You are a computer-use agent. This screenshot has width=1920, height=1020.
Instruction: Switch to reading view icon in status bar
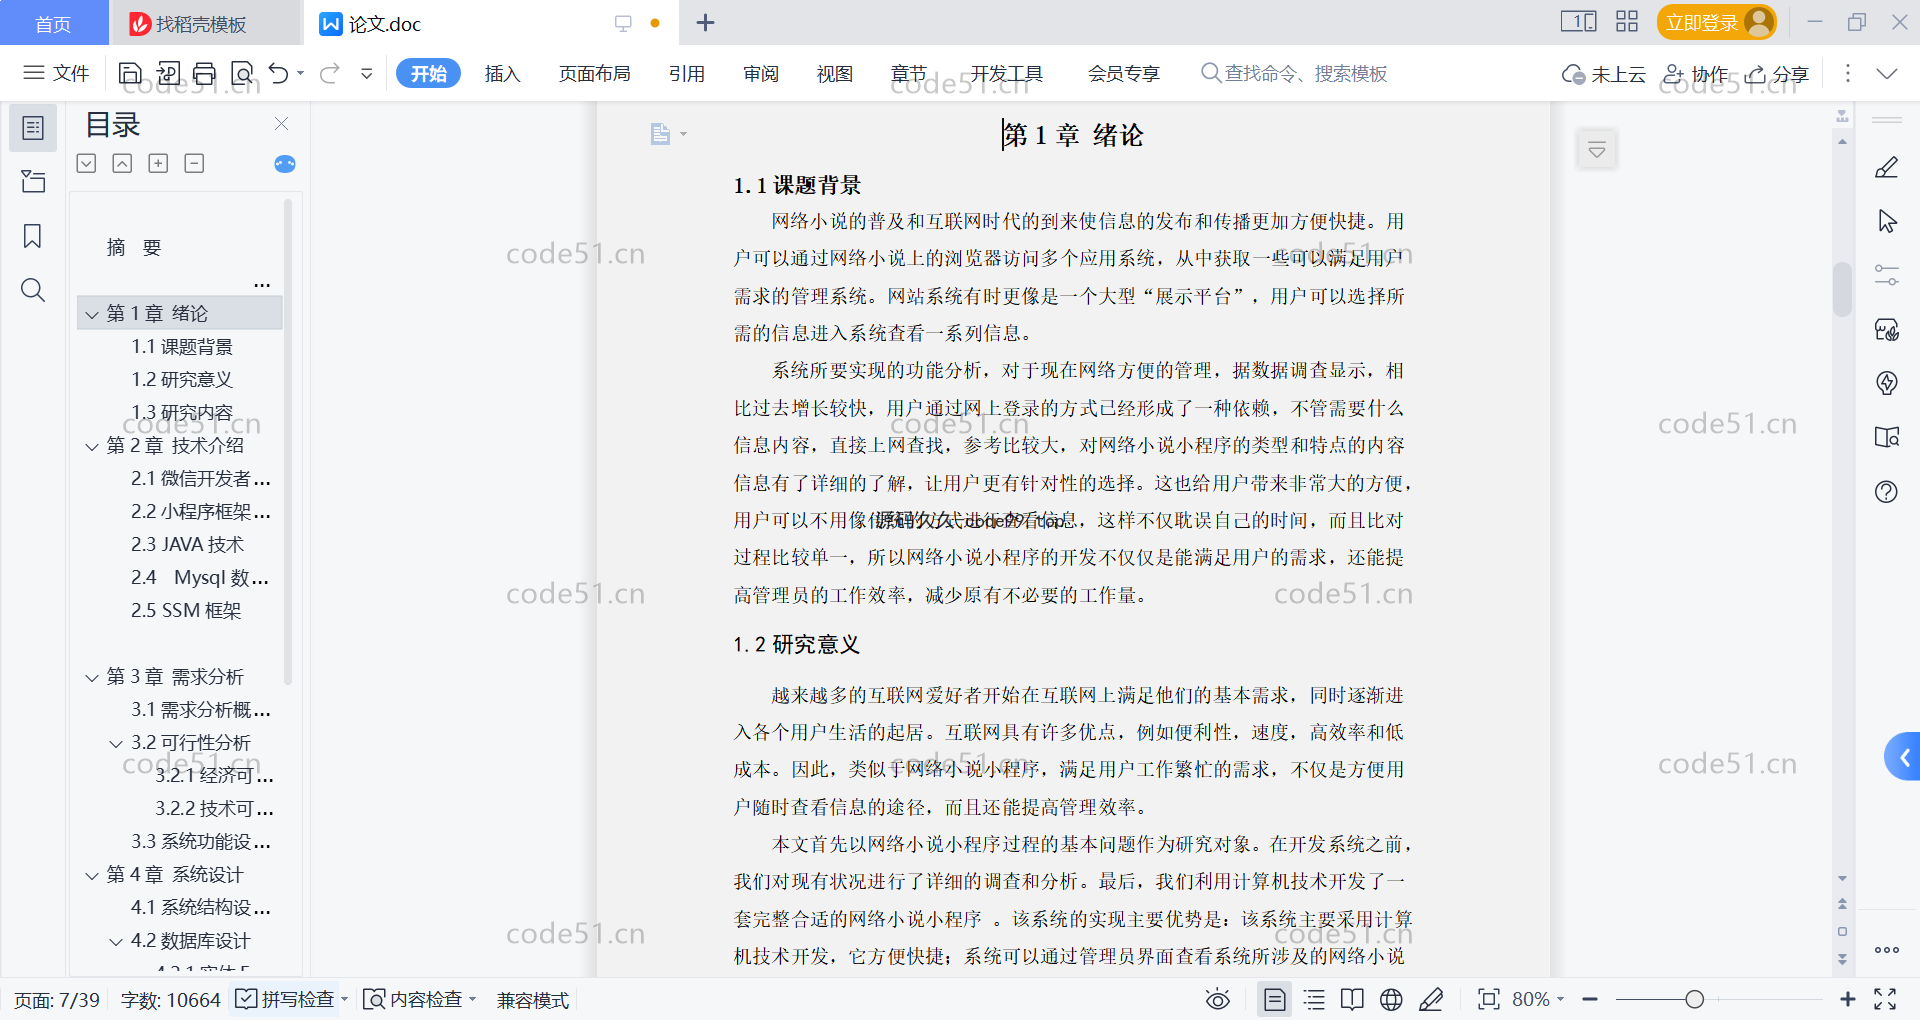(1352, 999)
